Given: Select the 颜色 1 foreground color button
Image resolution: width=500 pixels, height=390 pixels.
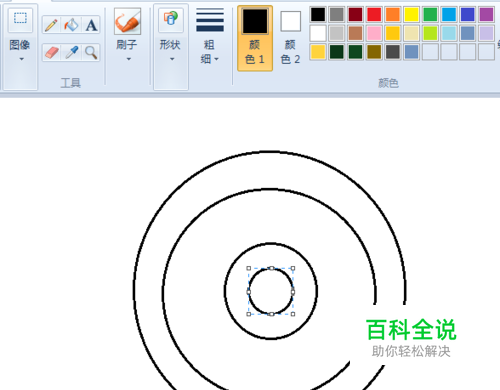Looking at the screenshot, I should (x=255, y=38).
